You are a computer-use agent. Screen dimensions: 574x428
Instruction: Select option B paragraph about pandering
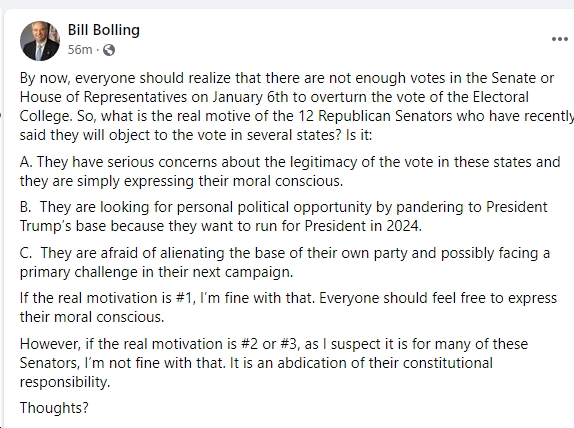(x=283, y=216)
